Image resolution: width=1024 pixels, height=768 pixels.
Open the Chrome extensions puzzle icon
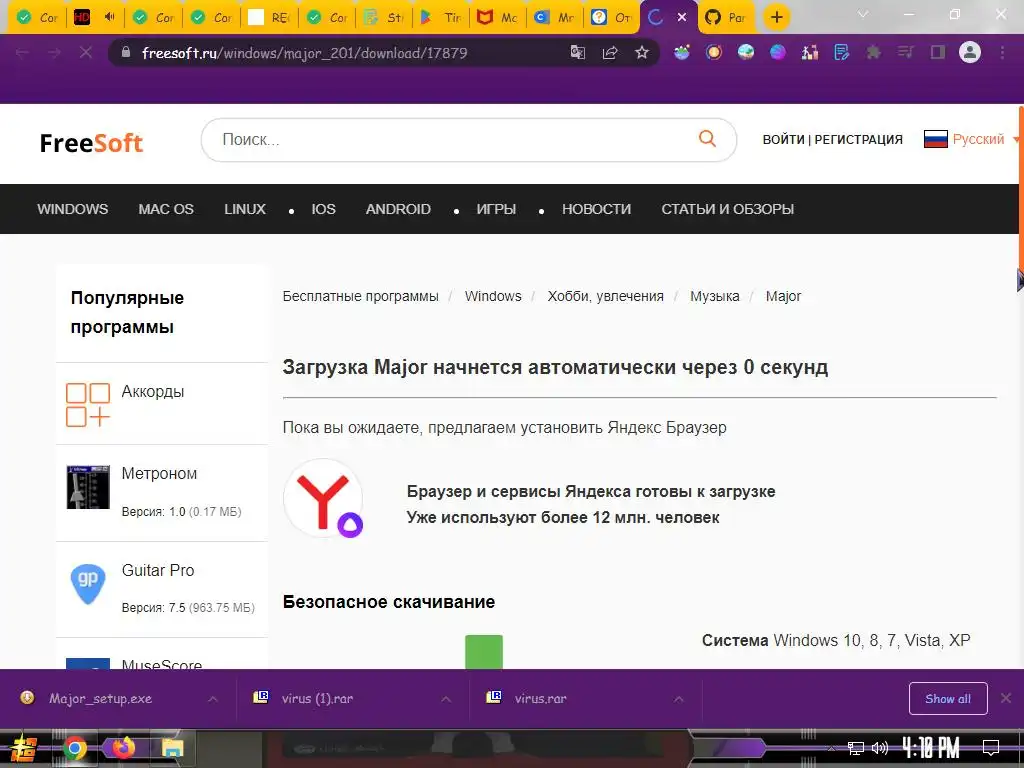[x=873, y=53]
